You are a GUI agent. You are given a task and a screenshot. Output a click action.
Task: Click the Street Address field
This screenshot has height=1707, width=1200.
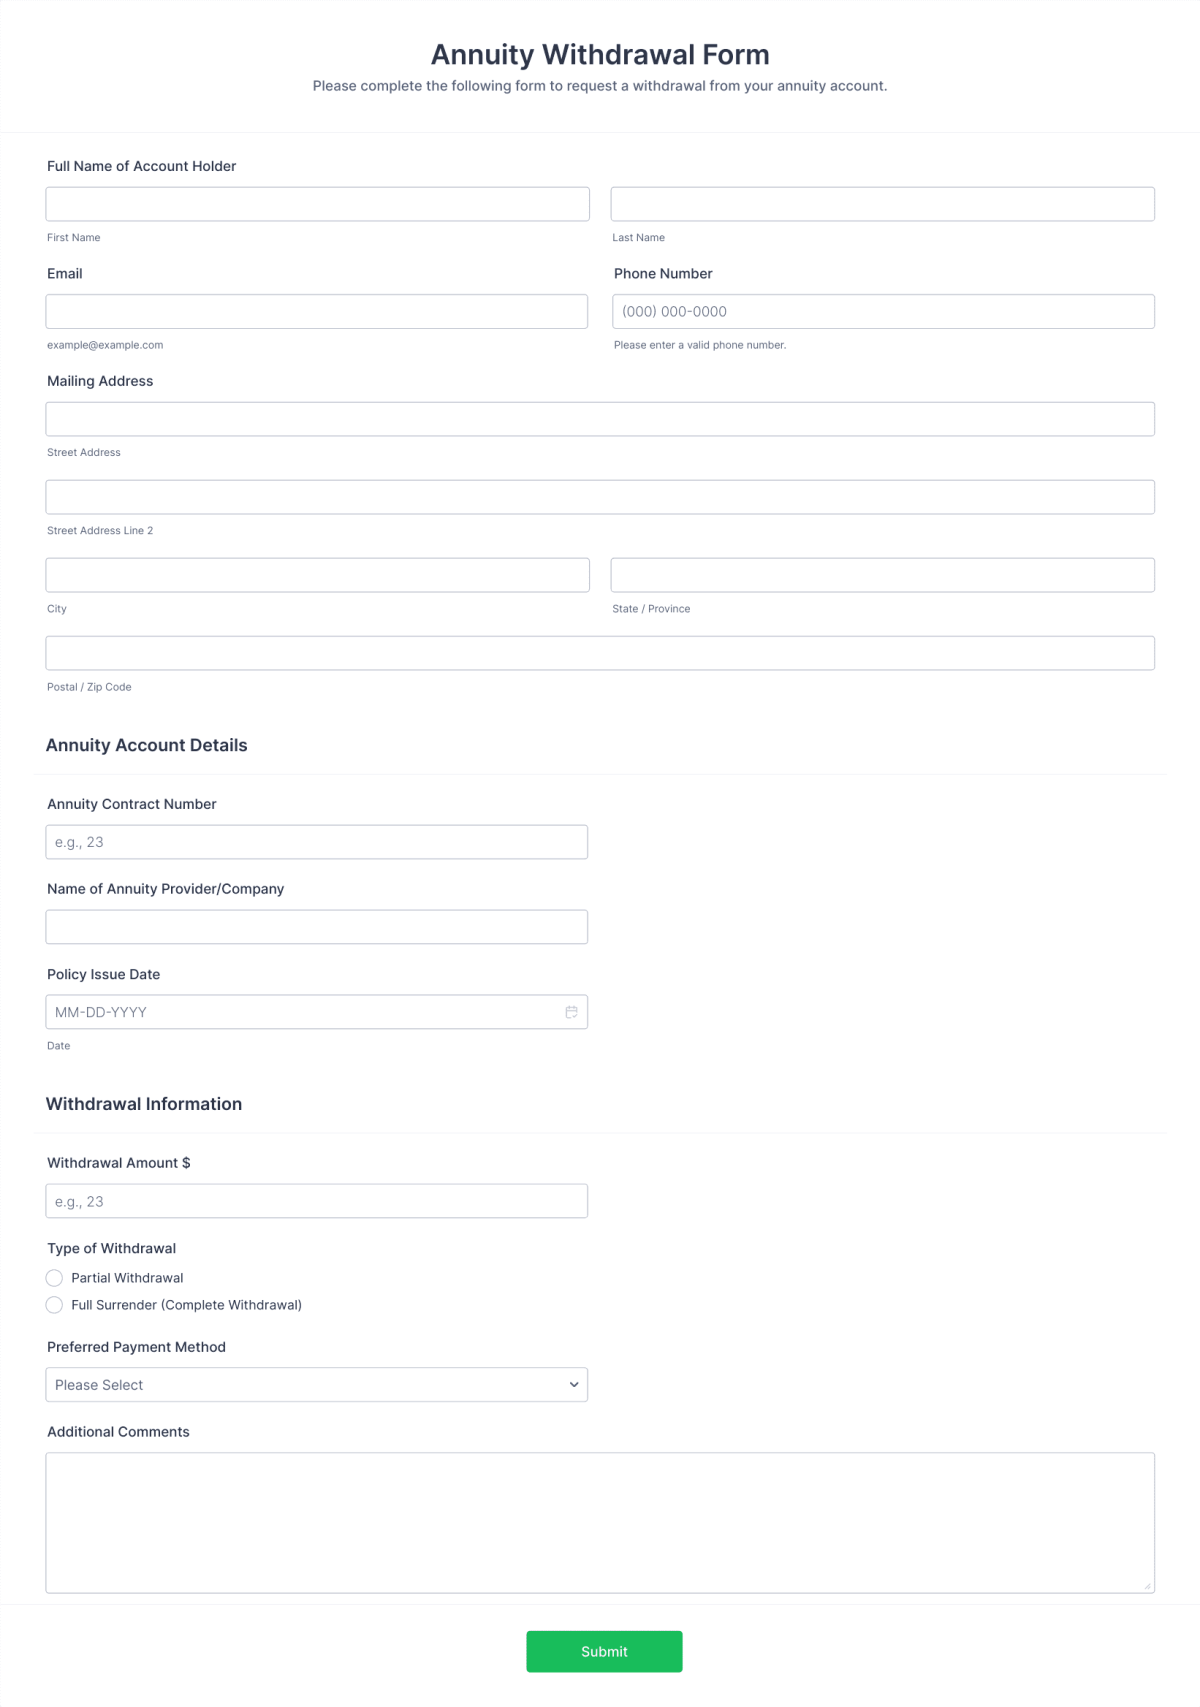[x=599, y=418]
